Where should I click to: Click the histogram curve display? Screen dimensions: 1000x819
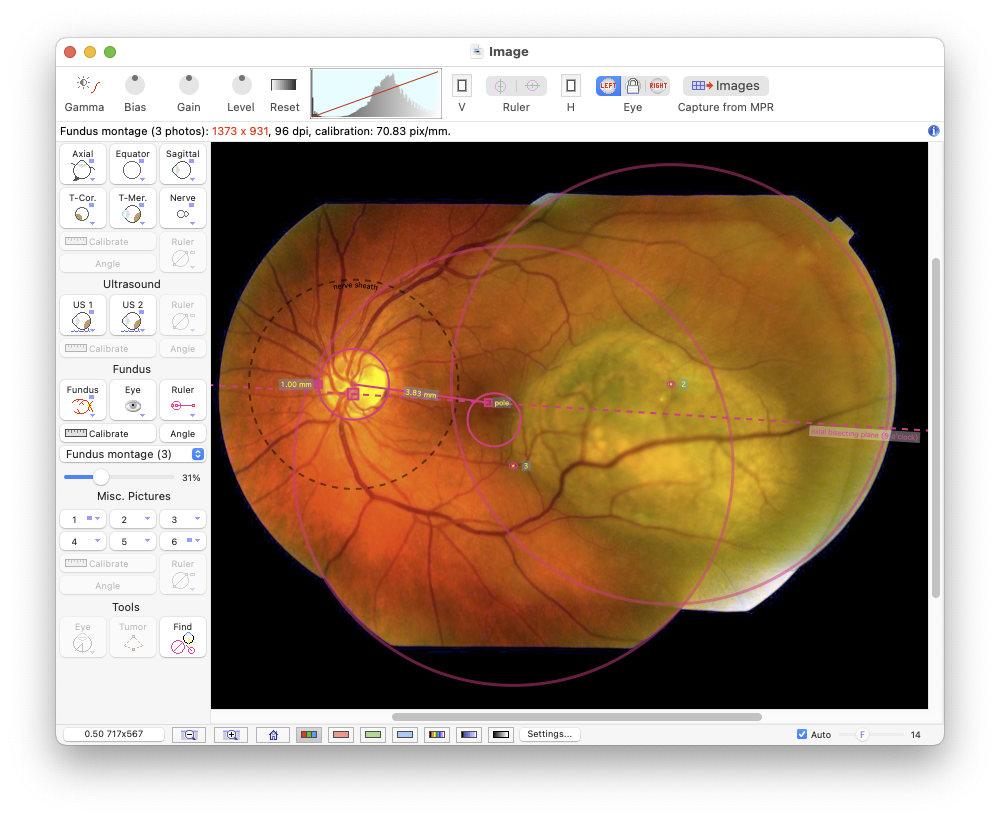(376, 93)
